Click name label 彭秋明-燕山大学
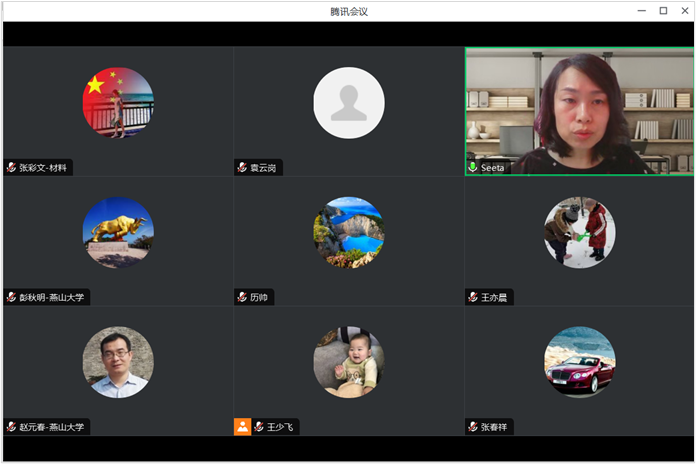 [51, 297]
